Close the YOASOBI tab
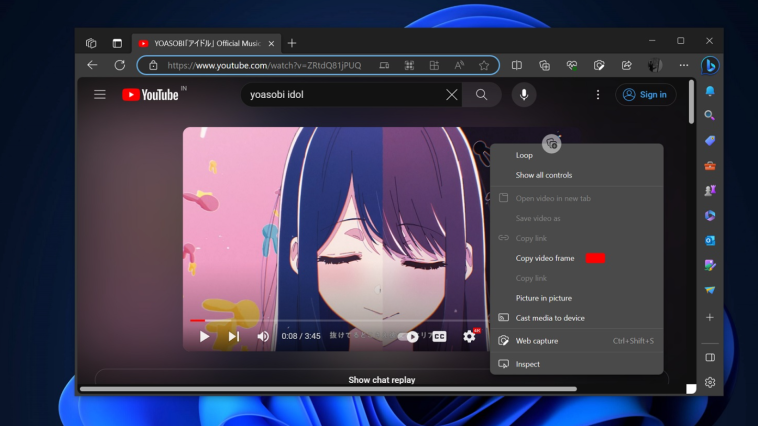758x426 pixels. coord(271,44)
